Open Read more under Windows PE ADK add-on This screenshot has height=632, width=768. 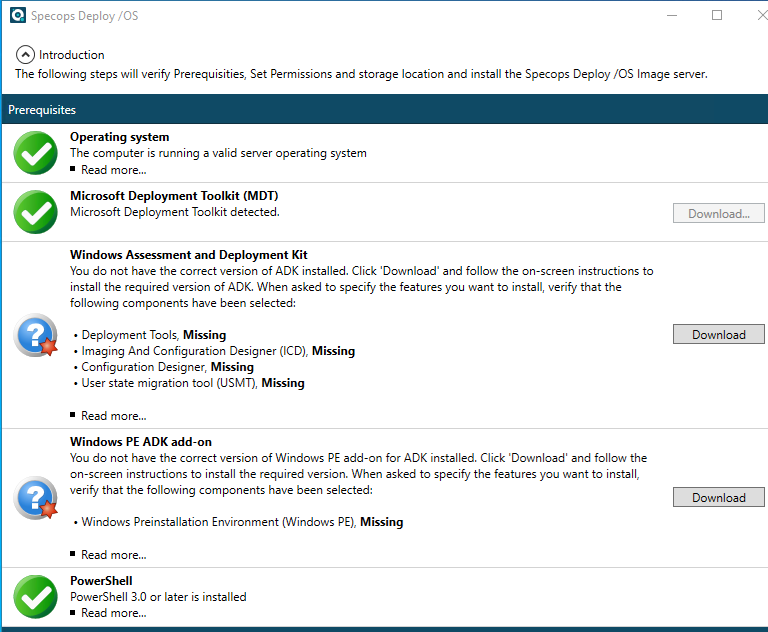pyautogui.click(x=114, y=555)
